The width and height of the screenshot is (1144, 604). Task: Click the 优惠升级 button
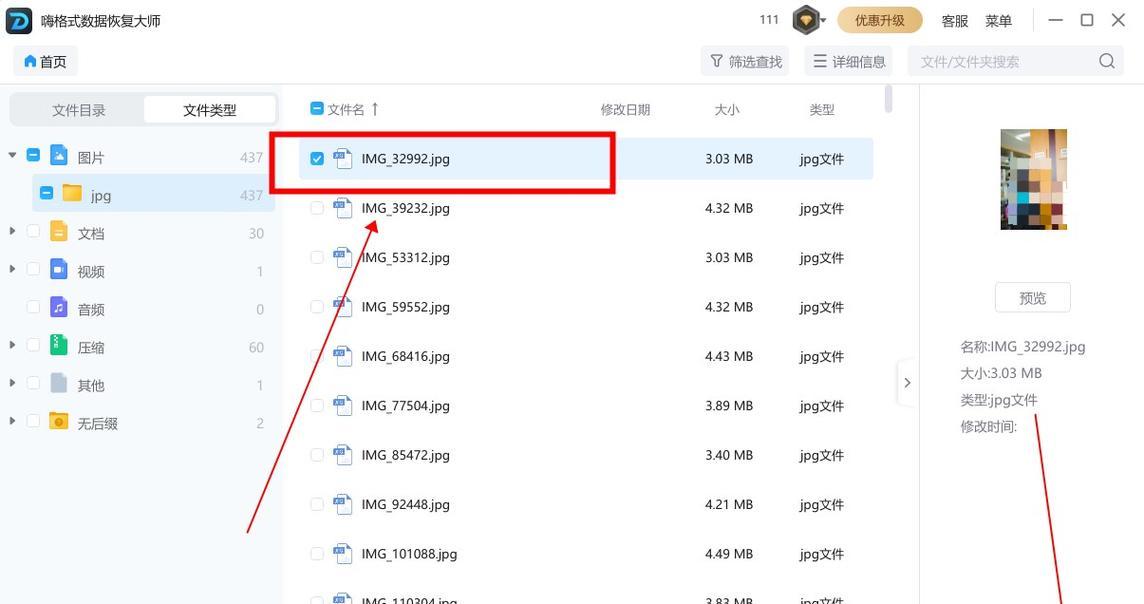click(x=879, y=20)
